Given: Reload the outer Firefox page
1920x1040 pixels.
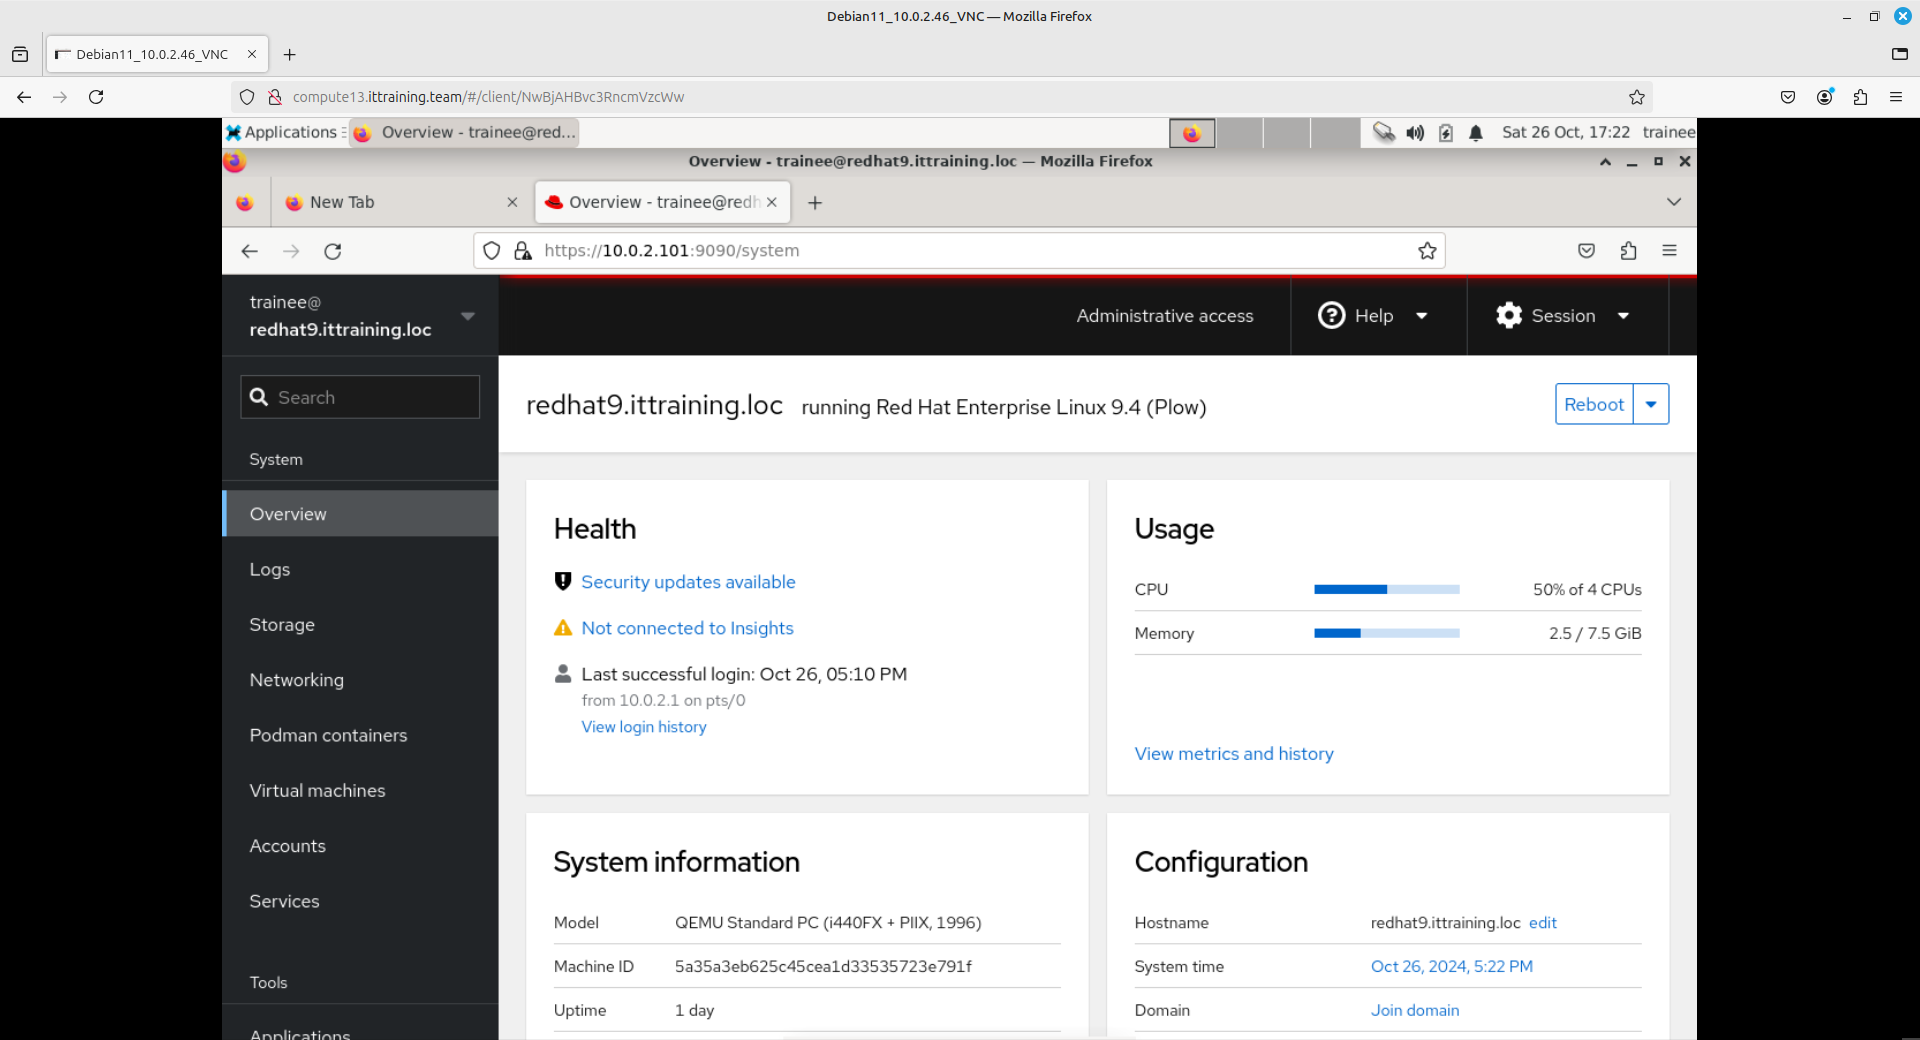Looking at the screenshot, I should pyautogui.click(x=96, y=97).
